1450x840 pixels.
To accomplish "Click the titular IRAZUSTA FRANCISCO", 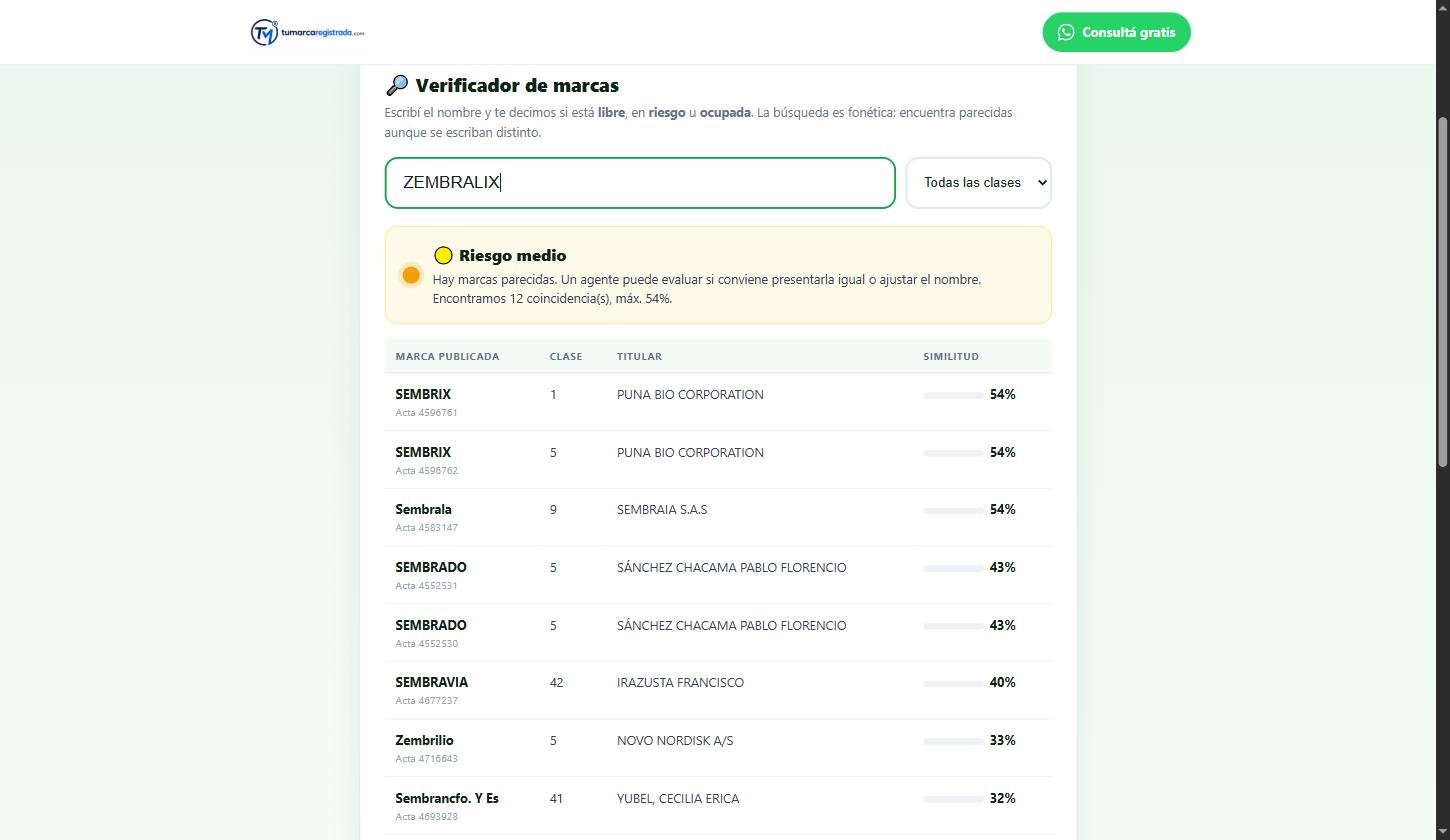I will (x=680, y=683).
